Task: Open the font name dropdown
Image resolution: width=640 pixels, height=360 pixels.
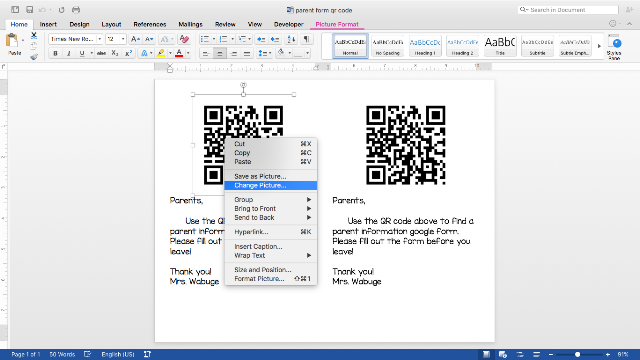Action: pyautogui.click(x=100, y=39)
